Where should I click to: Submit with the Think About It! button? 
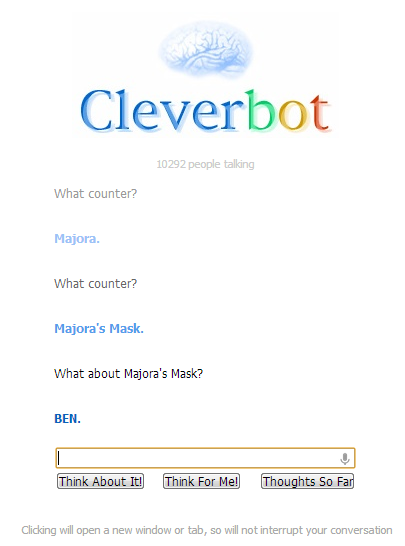[100, 481]
